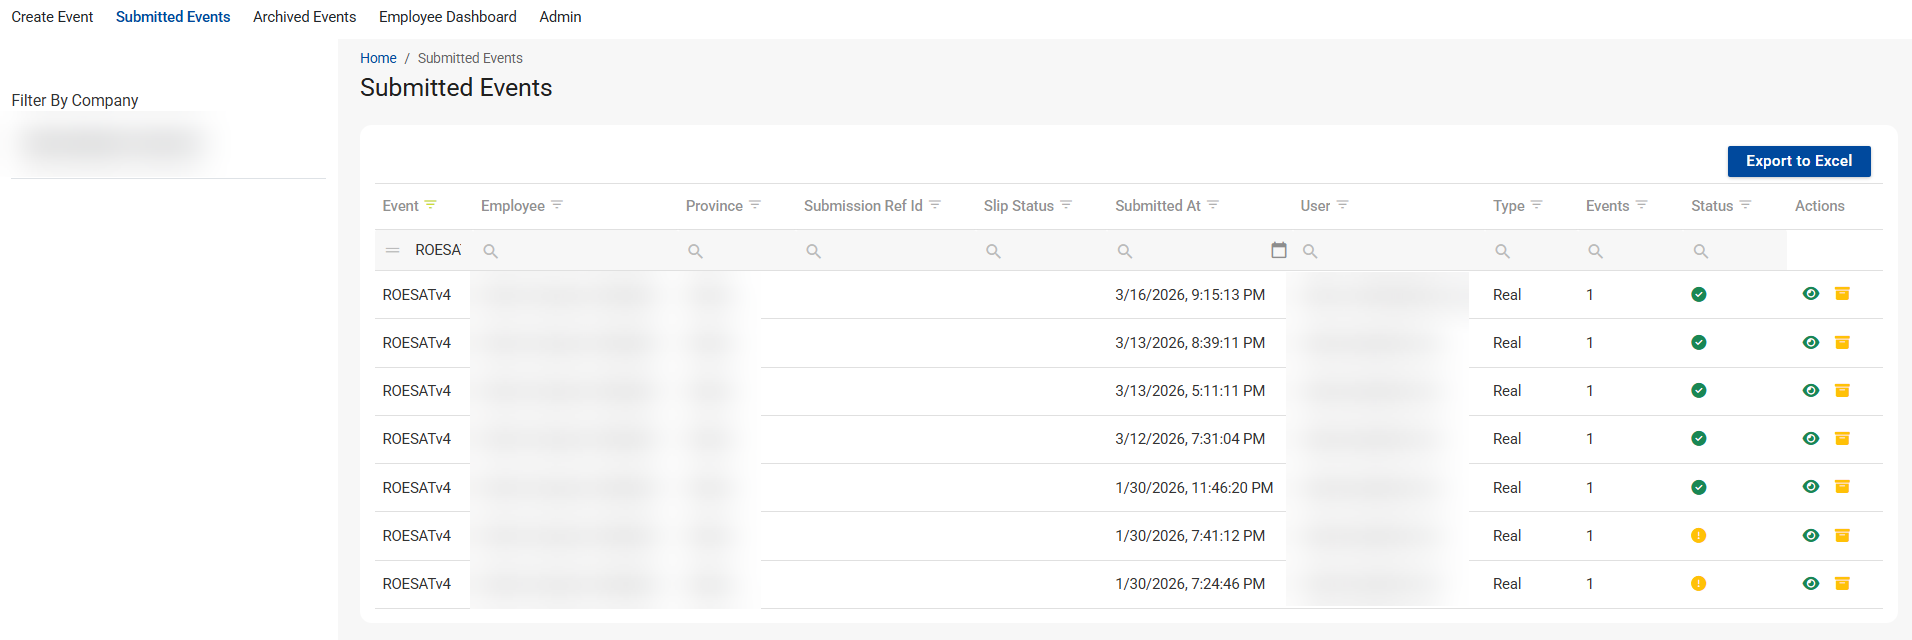
Task: Click the Status column header filter icon
Action: click(x=1745, y=205)
